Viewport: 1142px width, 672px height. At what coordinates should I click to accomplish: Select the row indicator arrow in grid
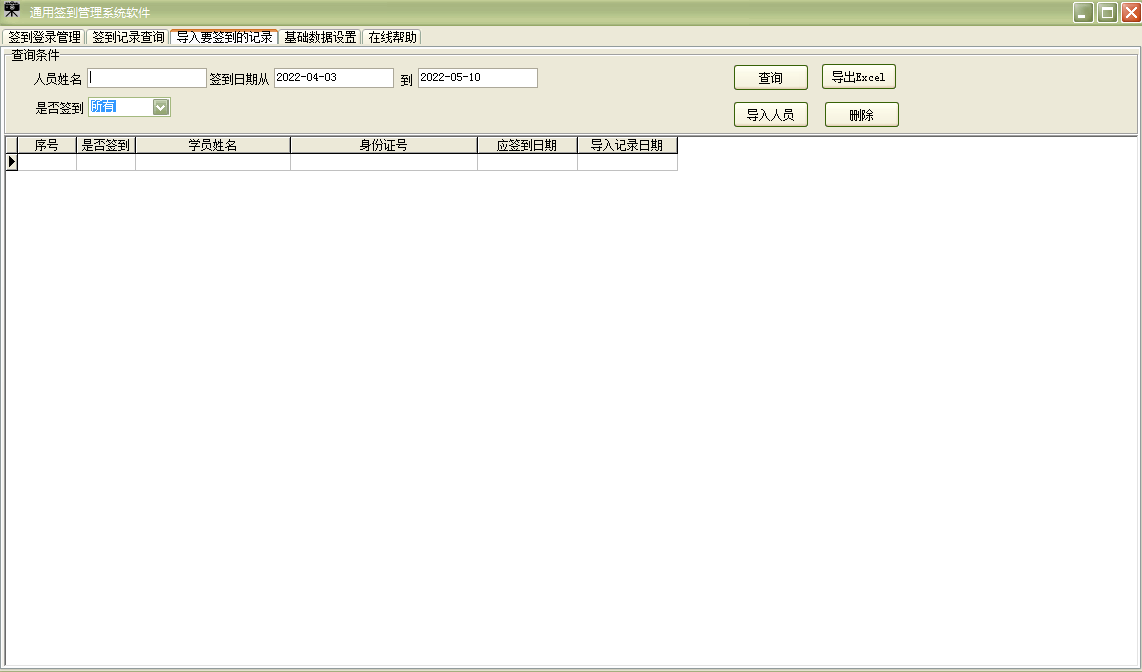[x=12, y=162]
